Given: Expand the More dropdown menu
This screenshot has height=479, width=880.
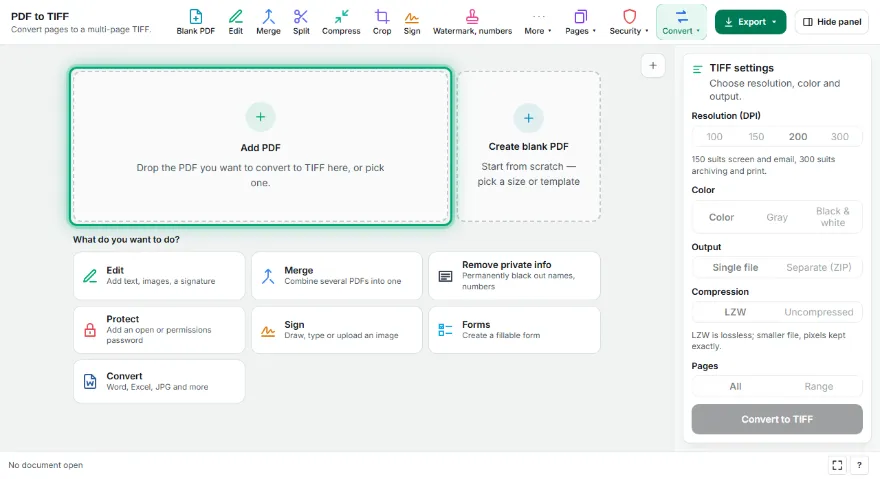Looking at the screenshot, I should coord(538,22).
